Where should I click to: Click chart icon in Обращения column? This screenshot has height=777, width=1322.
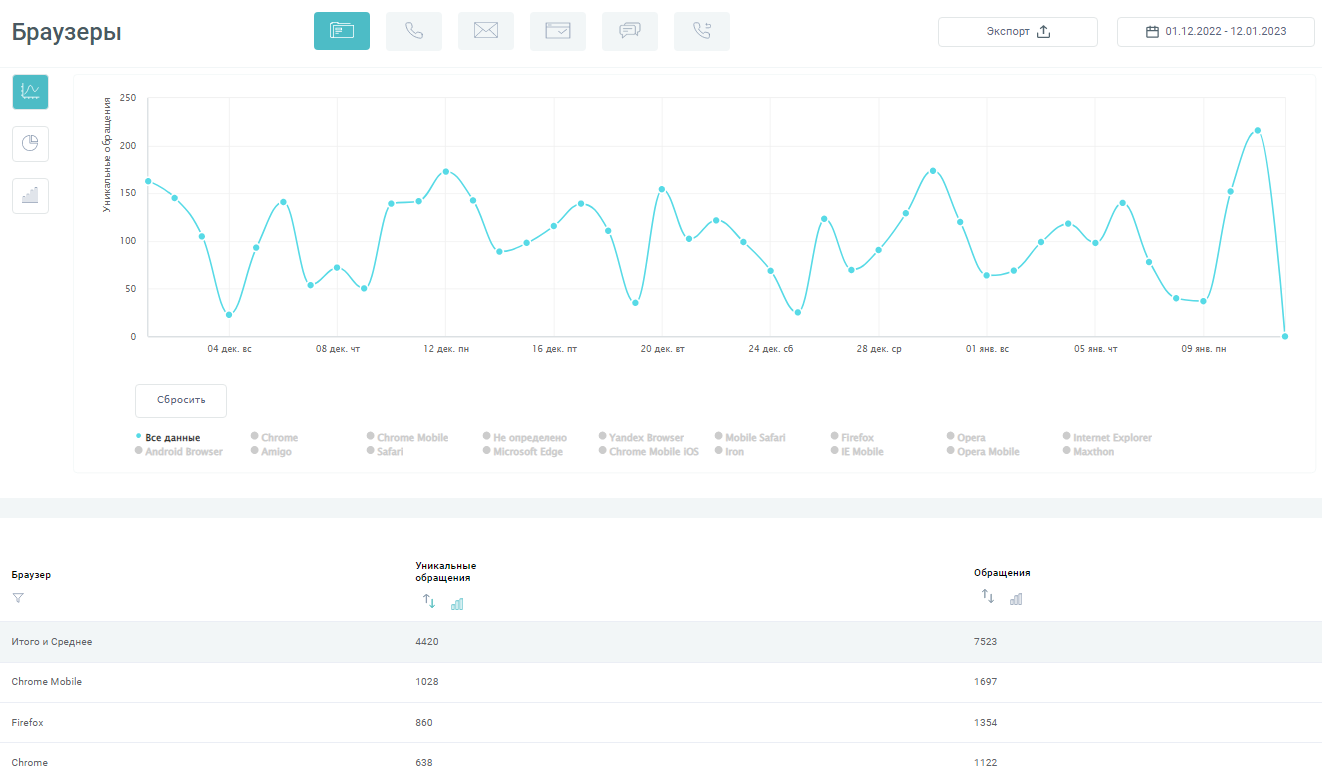tap(1016, 599)
